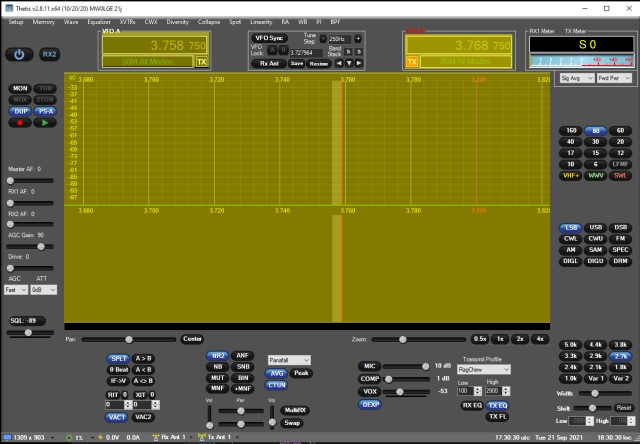Toggle VAC1 virtual audio cable

pos(117,417)
